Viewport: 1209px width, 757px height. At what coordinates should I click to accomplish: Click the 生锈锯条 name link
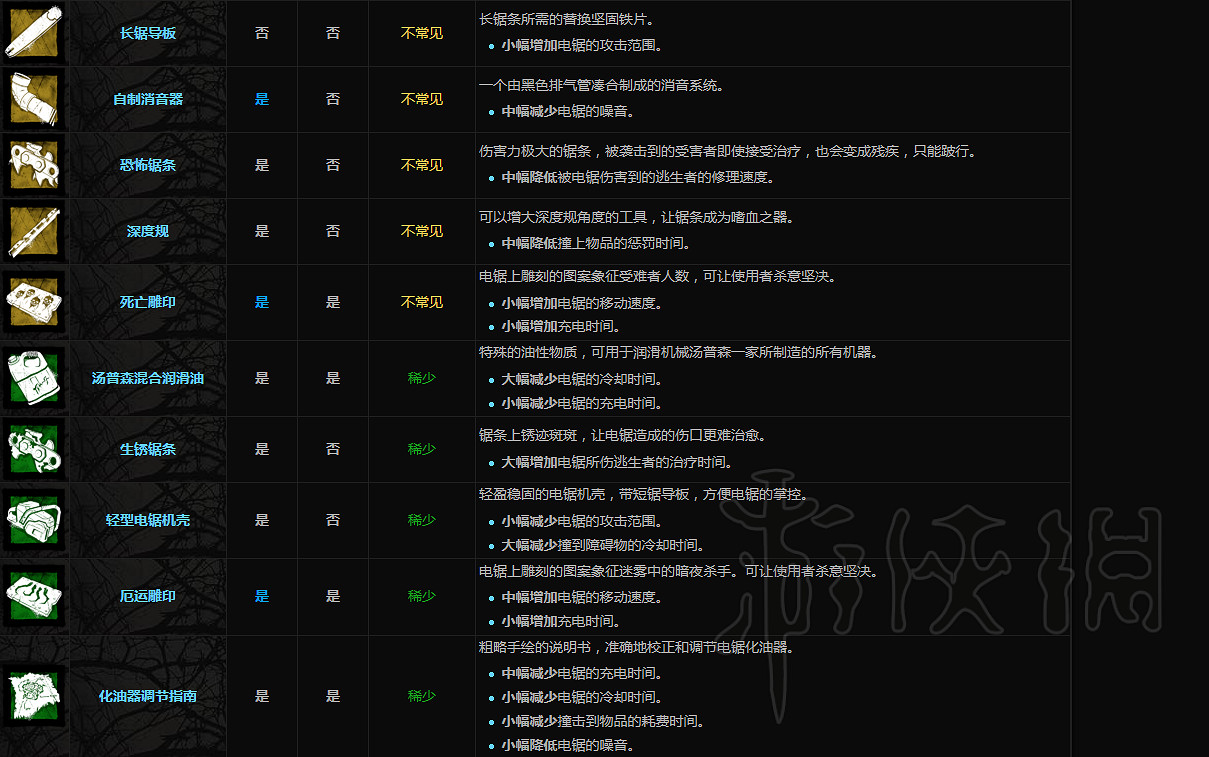point(146,448)
